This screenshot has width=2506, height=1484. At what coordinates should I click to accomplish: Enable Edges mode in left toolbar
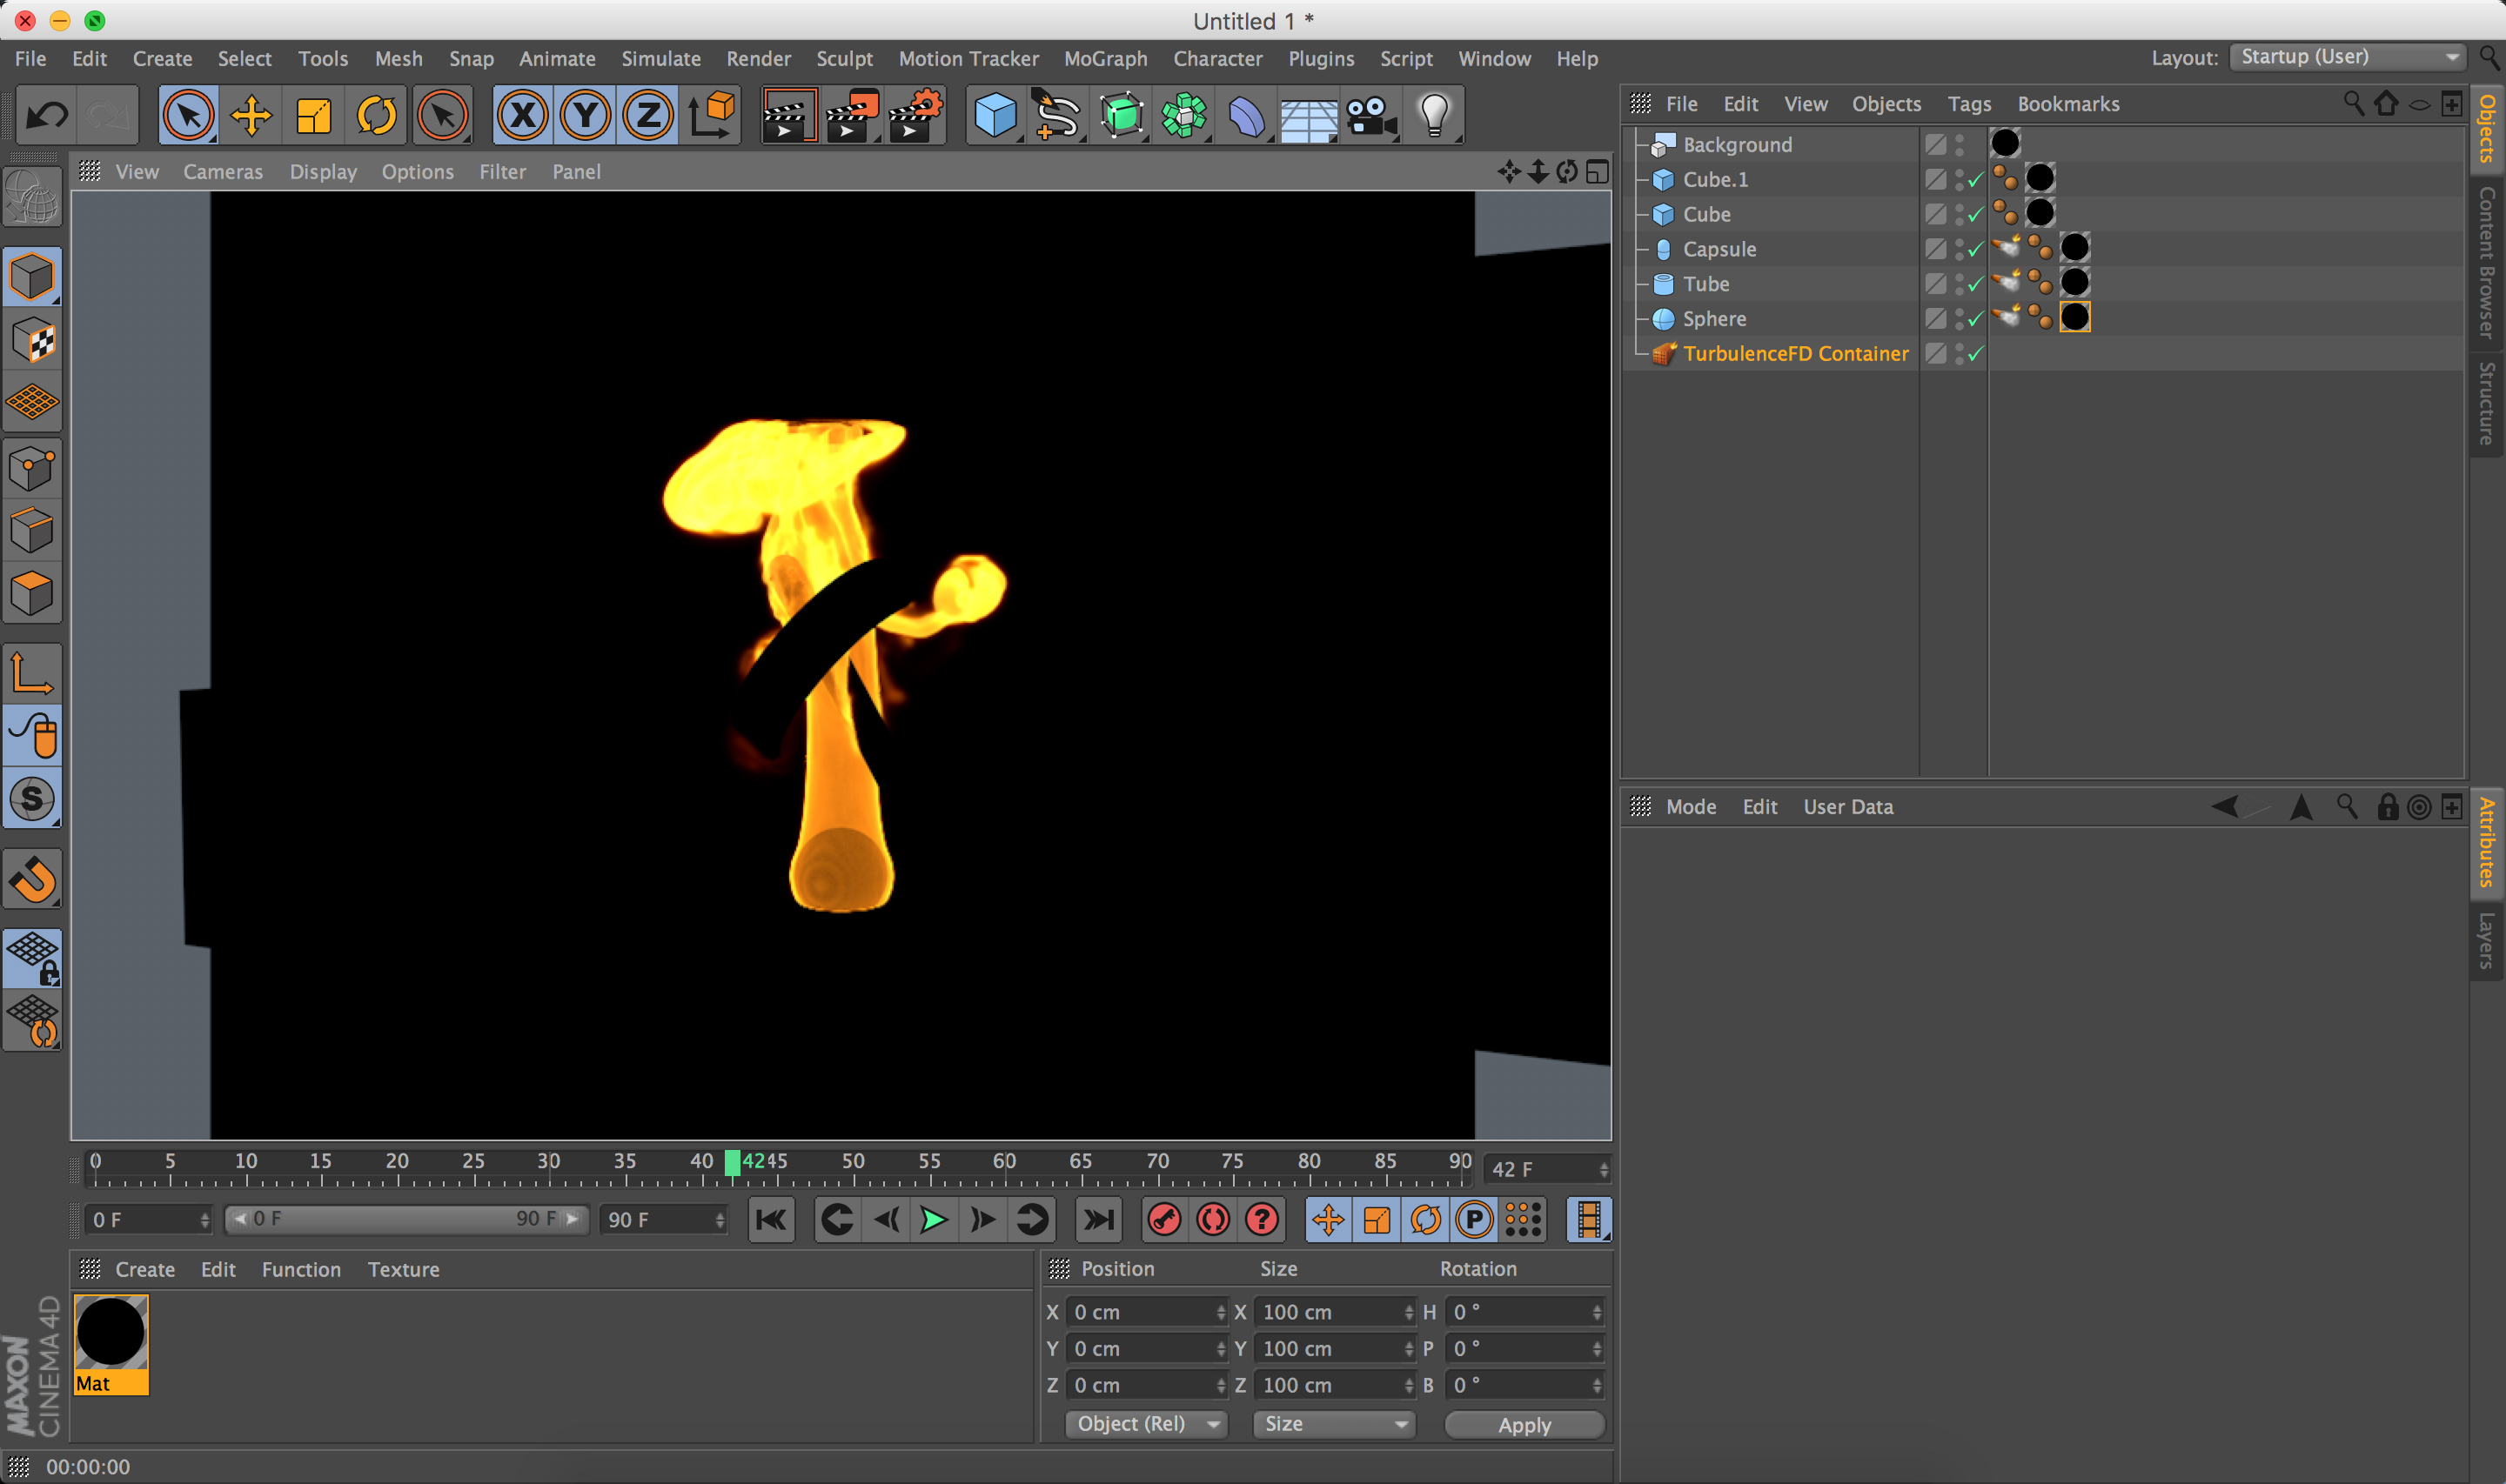click(32, 530)
